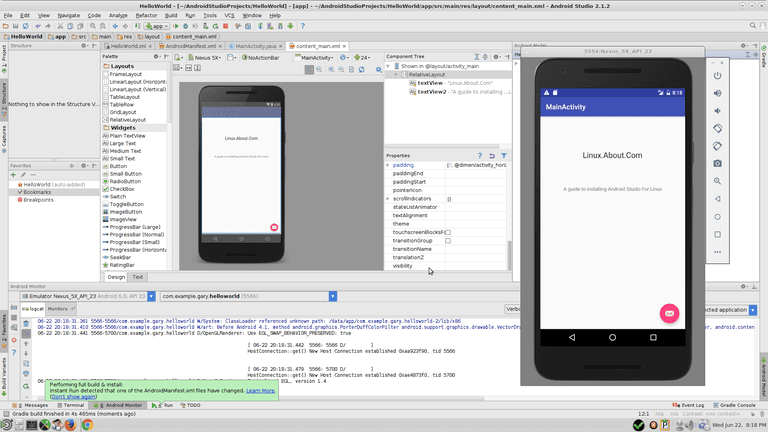The width and height of the screenshot is (768, 432).
Task: Click emulator rotate right icon
Action: click(717, 146)
